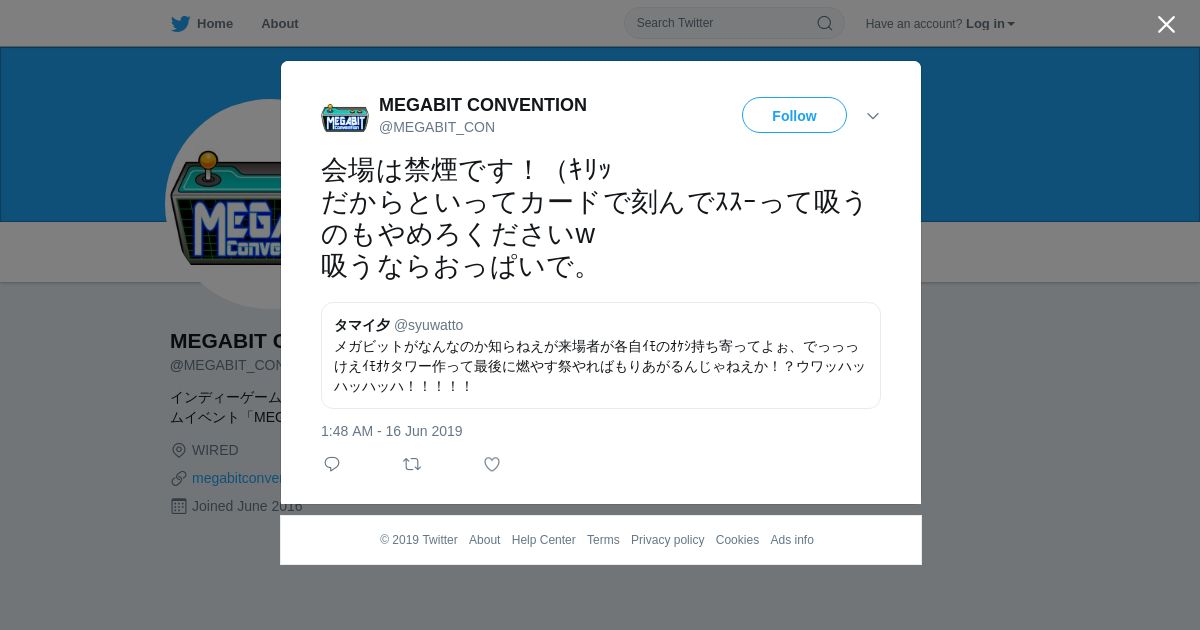The width and height of the screenshot is (1200, 630).
Task: Click the MEGABIT CONVENTION avatar in tweet
Action: pyautogui.click(x=345, y=116)
